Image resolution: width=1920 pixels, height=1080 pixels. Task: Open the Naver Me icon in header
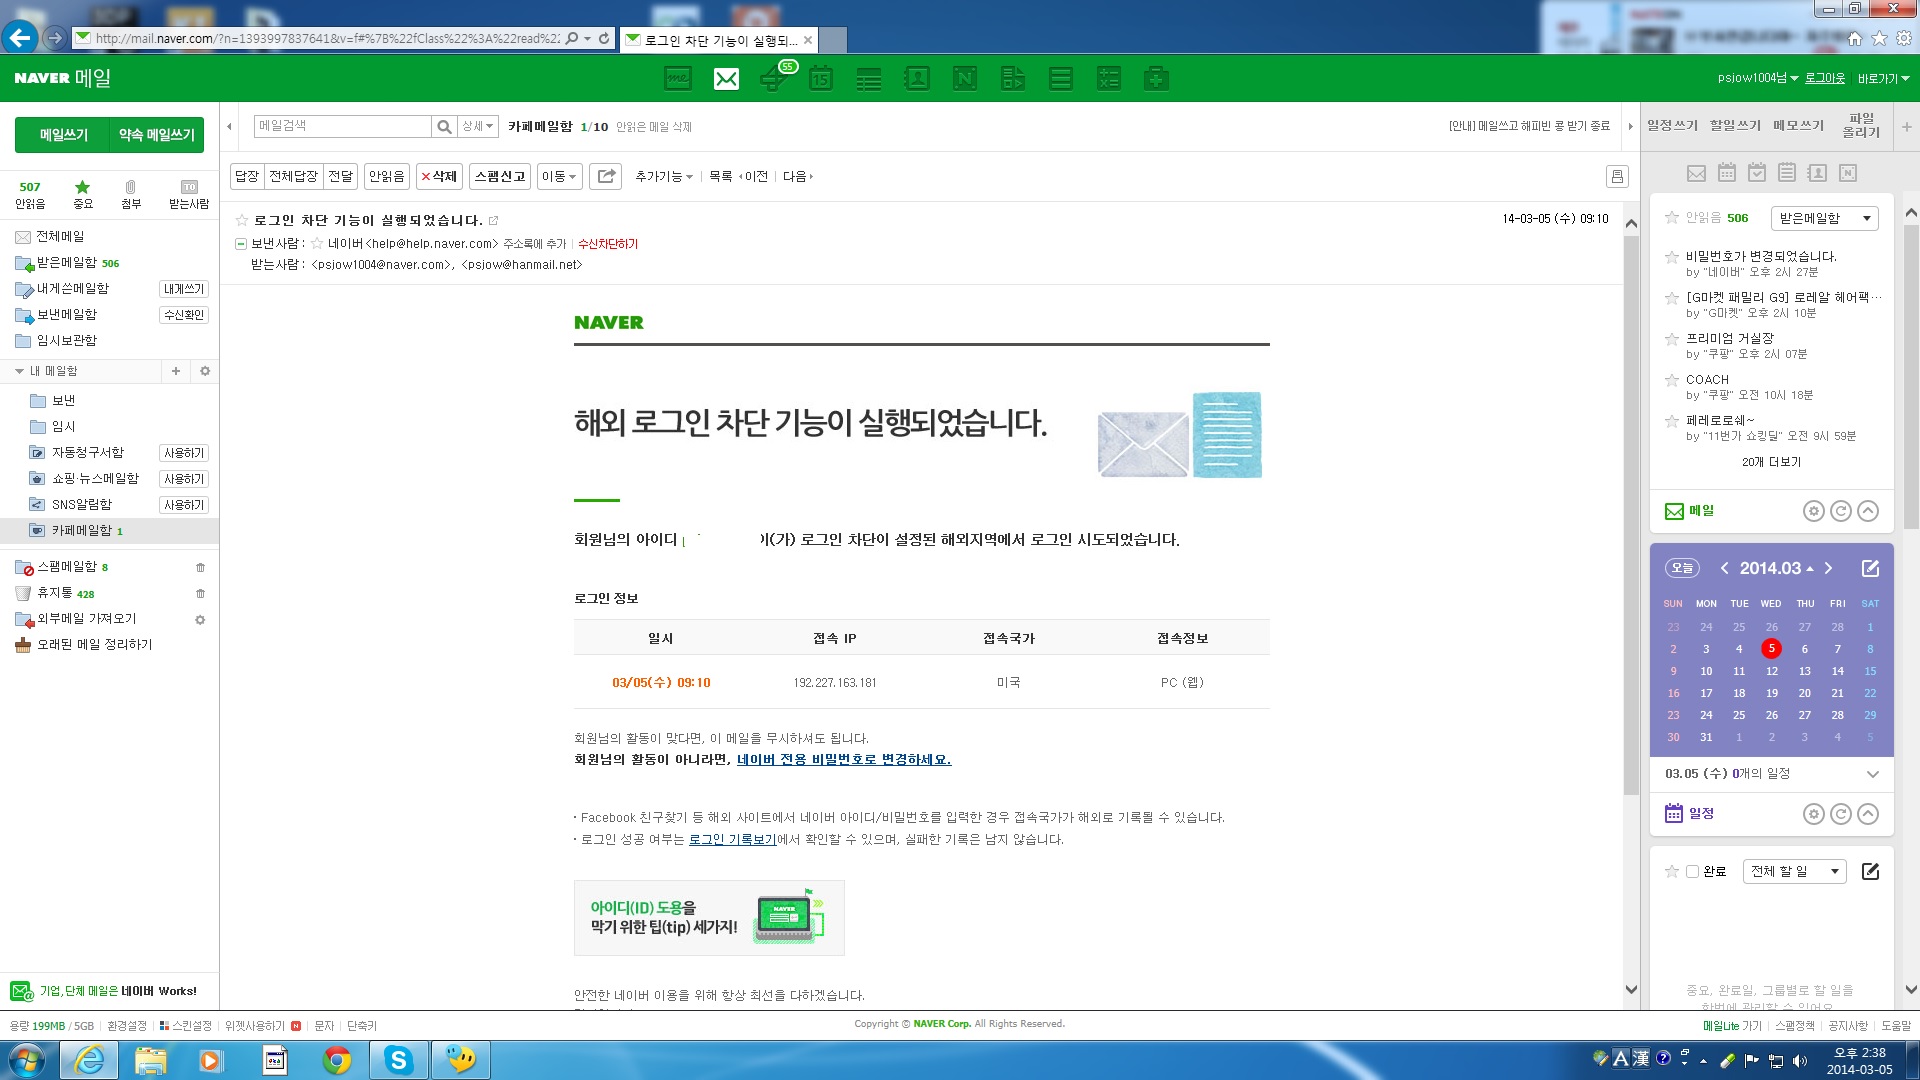[678, 78]
